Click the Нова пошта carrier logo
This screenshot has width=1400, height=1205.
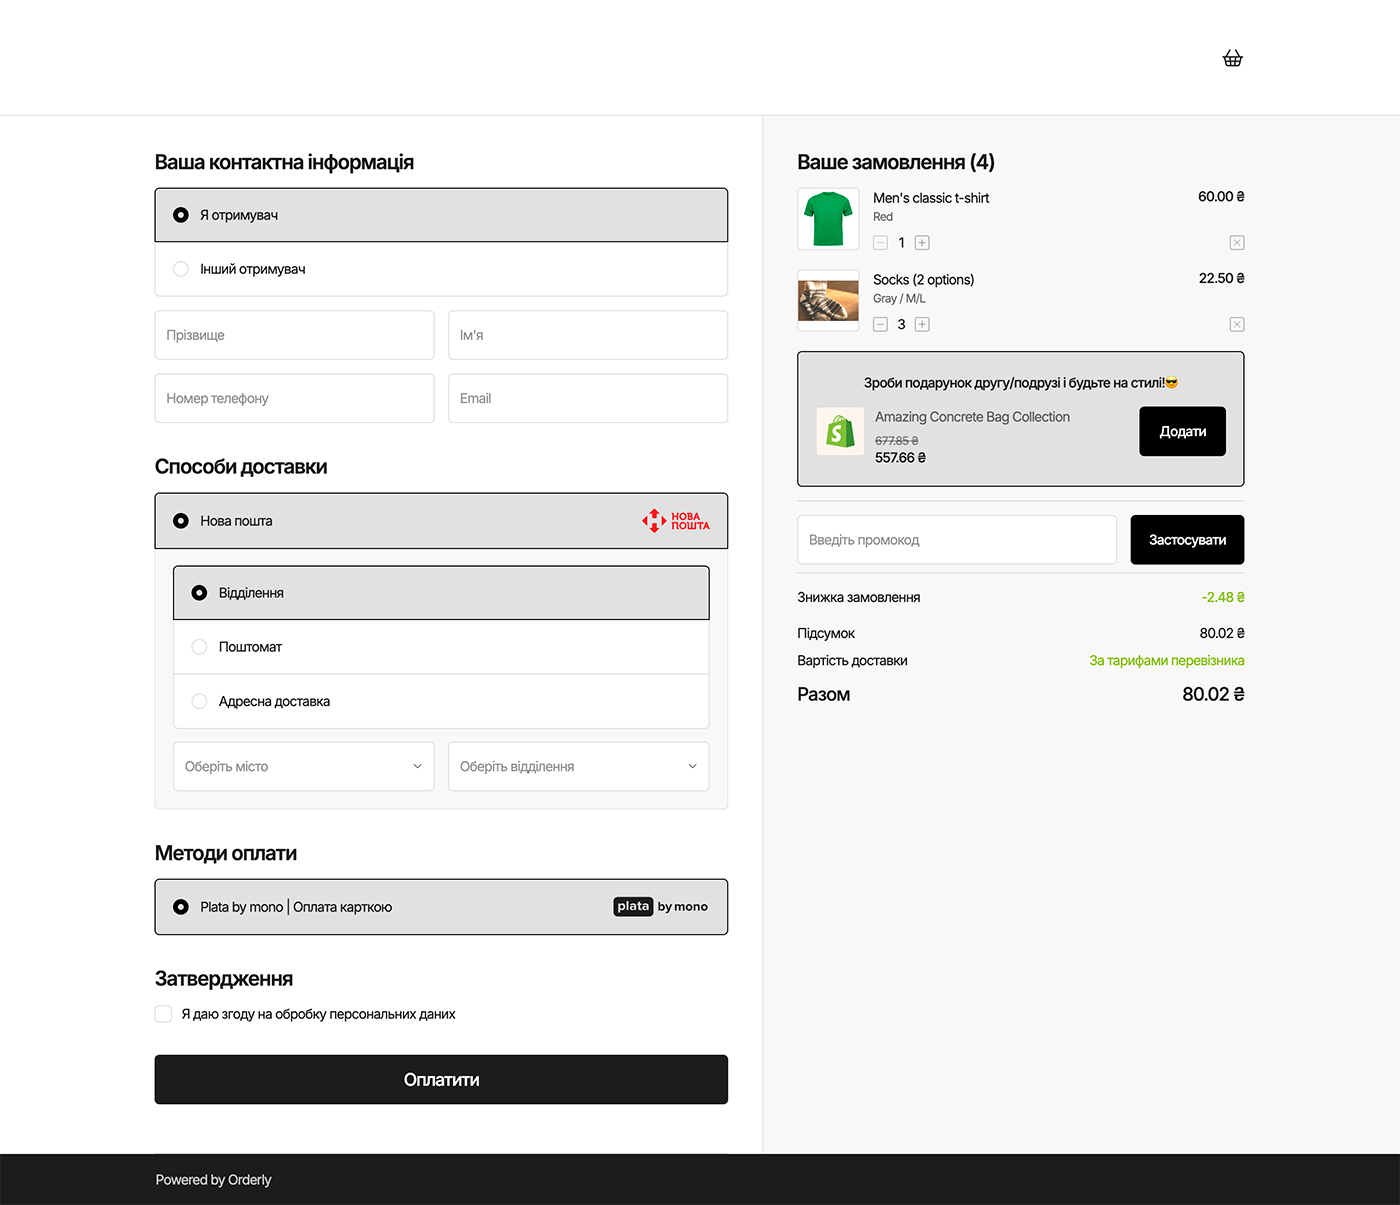[x=675, y=520]
